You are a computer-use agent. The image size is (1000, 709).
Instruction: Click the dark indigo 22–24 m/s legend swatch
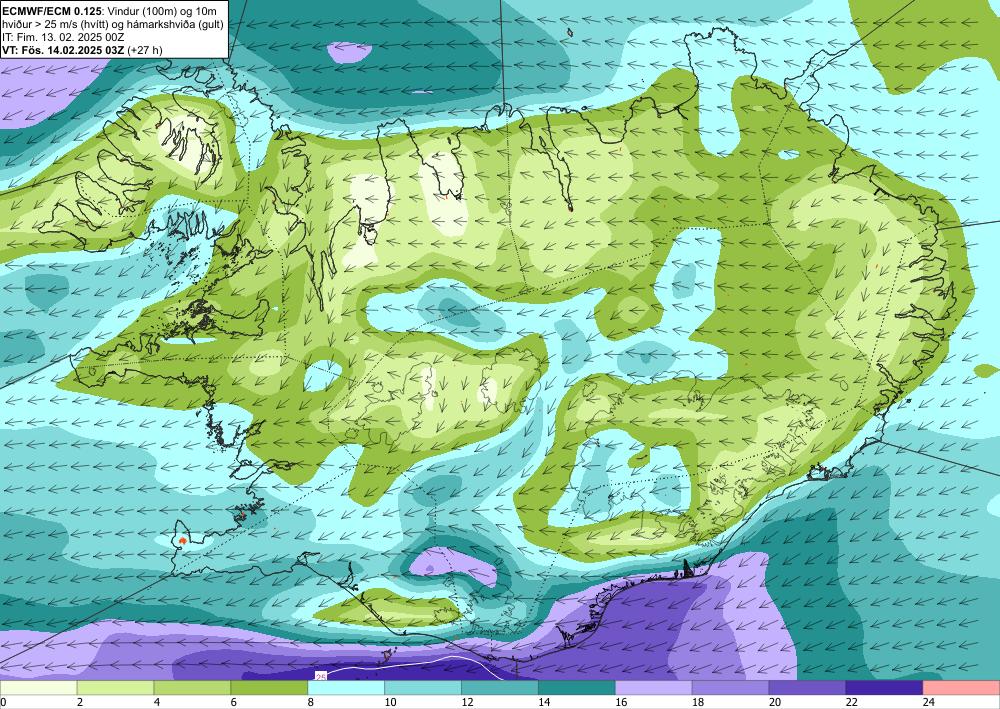(x=884, y=688)
